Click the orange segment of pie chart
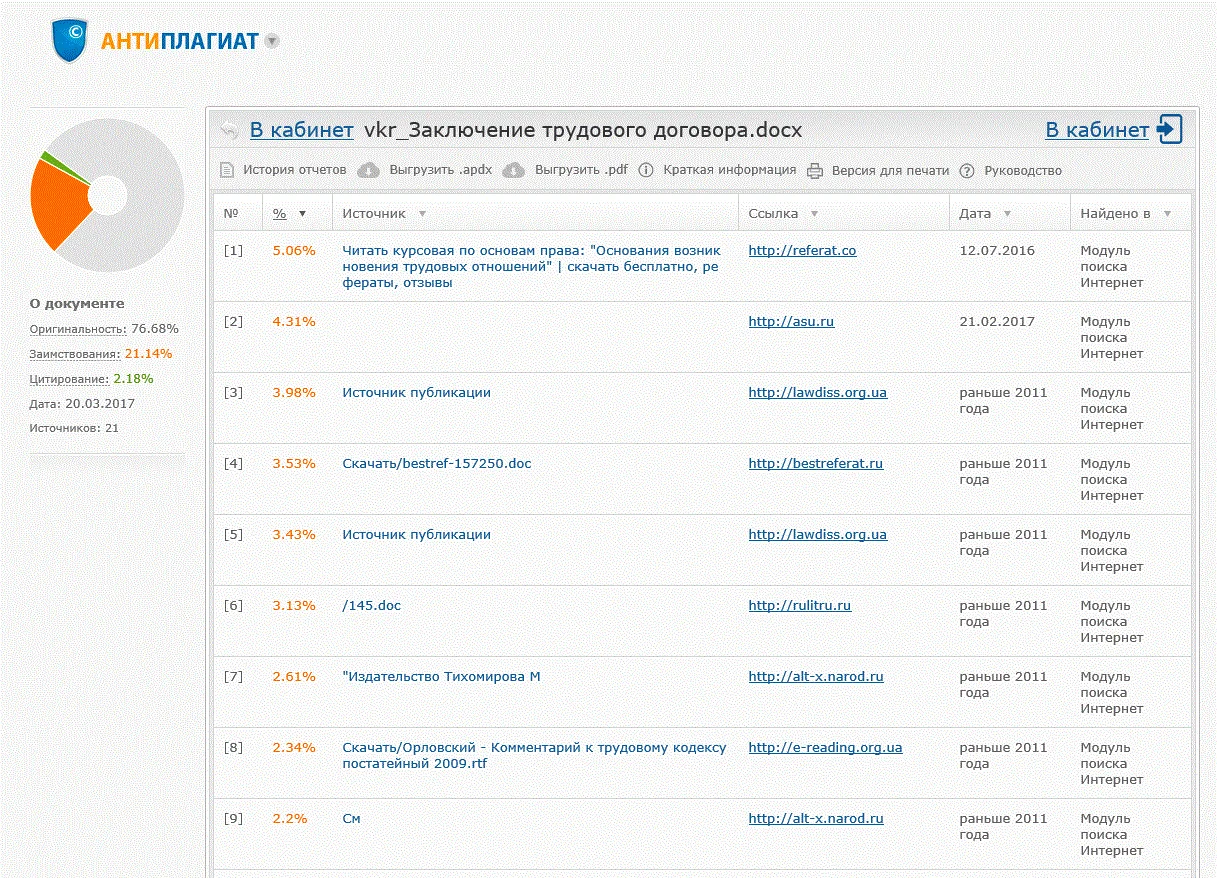Image resolution: width=1217 pixels, height=878 pixels. (55, 205)
